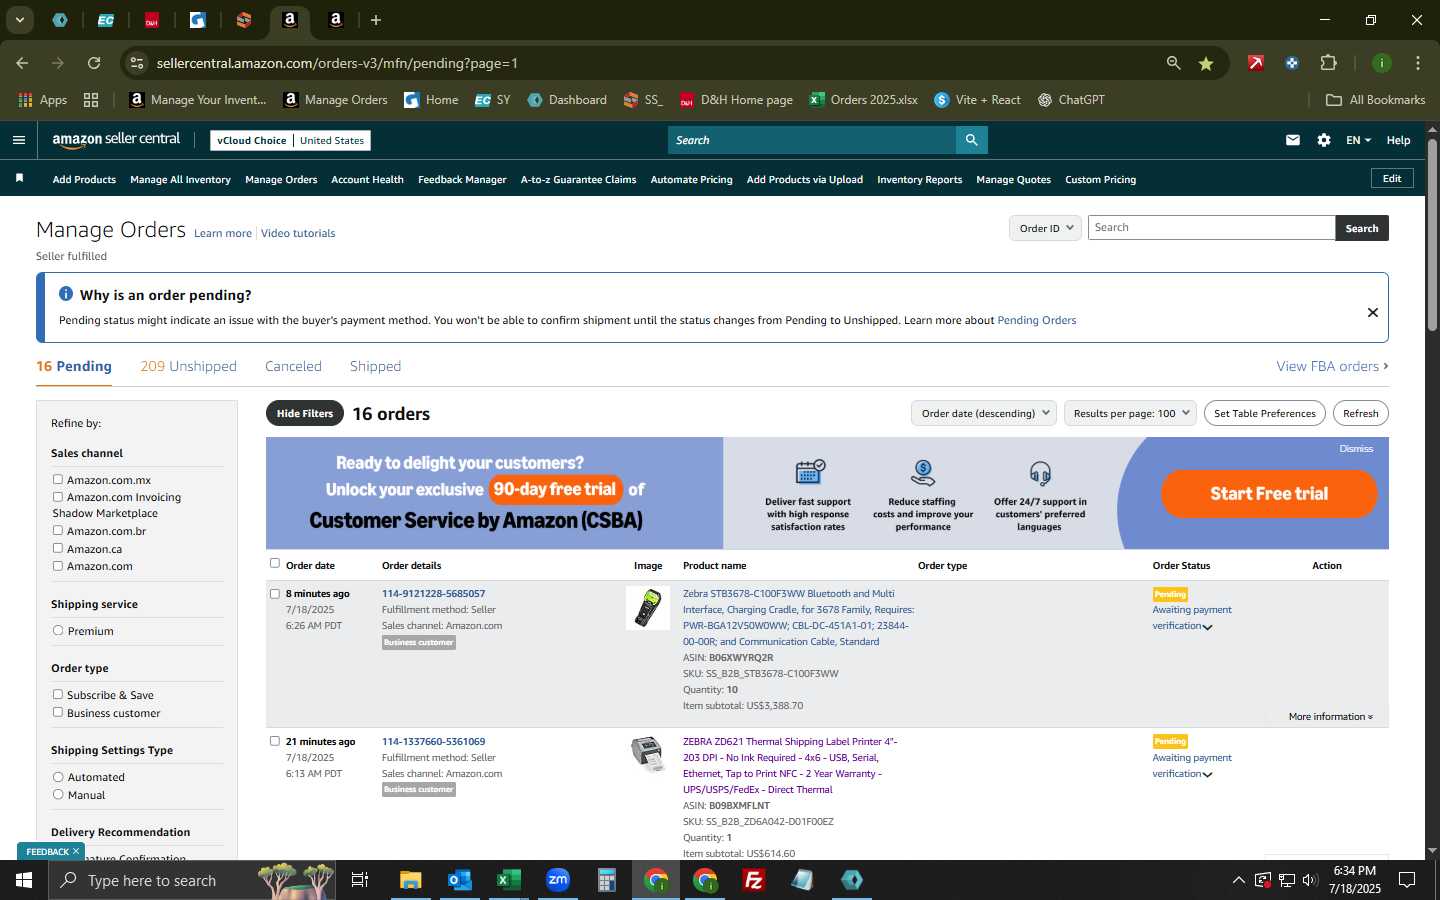Open the Chrome profile avatar

pos(1381,63)
